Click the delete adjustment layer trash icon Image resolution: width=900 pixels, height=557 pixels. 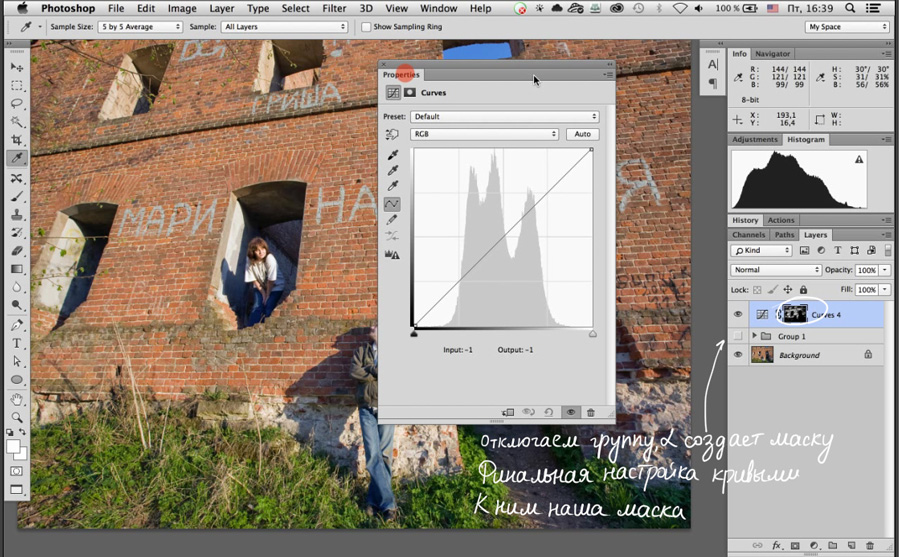coord(591,412)
